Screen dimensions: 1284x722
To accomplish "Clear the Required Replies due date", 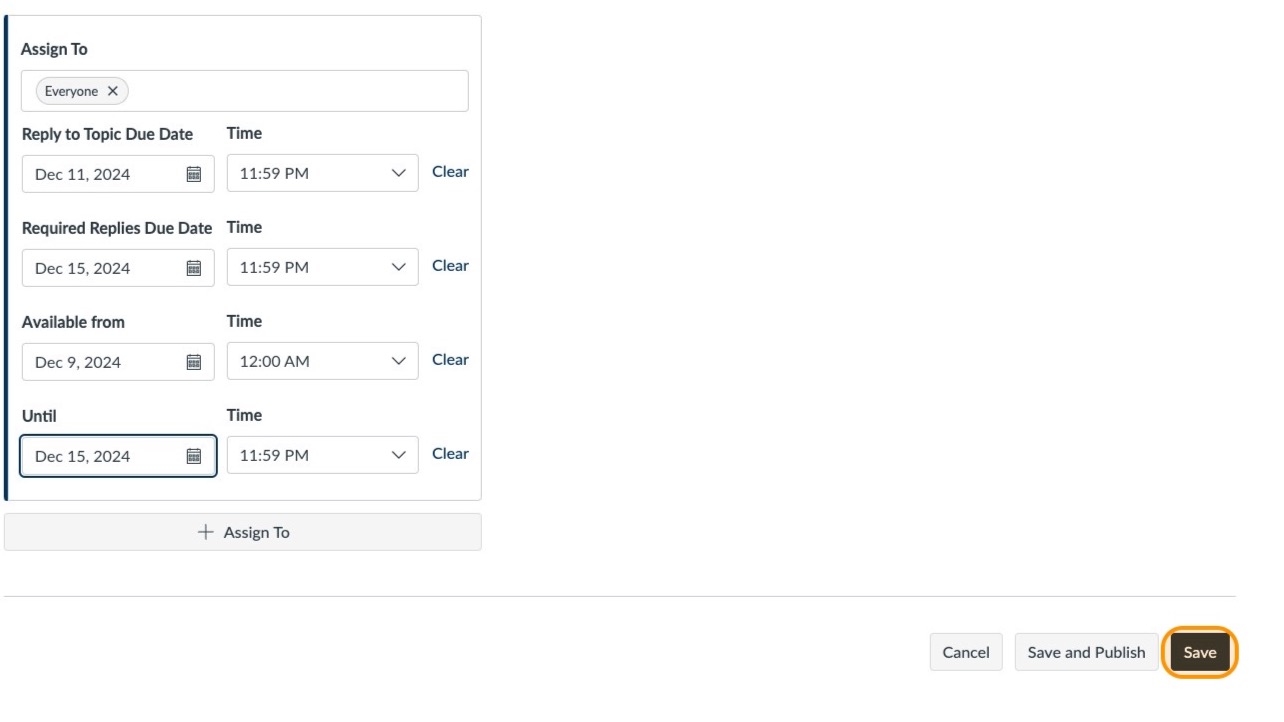I will (x=450, y=265).
